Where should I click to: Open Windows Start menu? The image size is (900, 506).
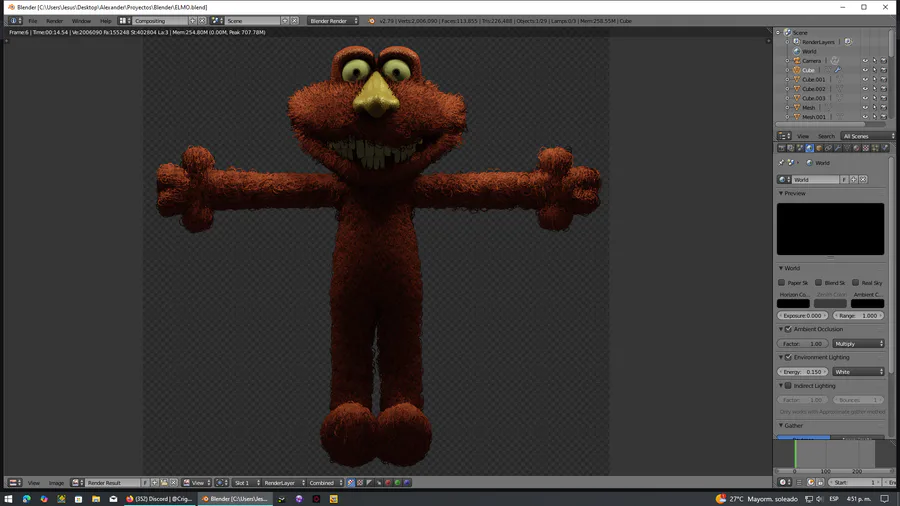pos(9,499)
